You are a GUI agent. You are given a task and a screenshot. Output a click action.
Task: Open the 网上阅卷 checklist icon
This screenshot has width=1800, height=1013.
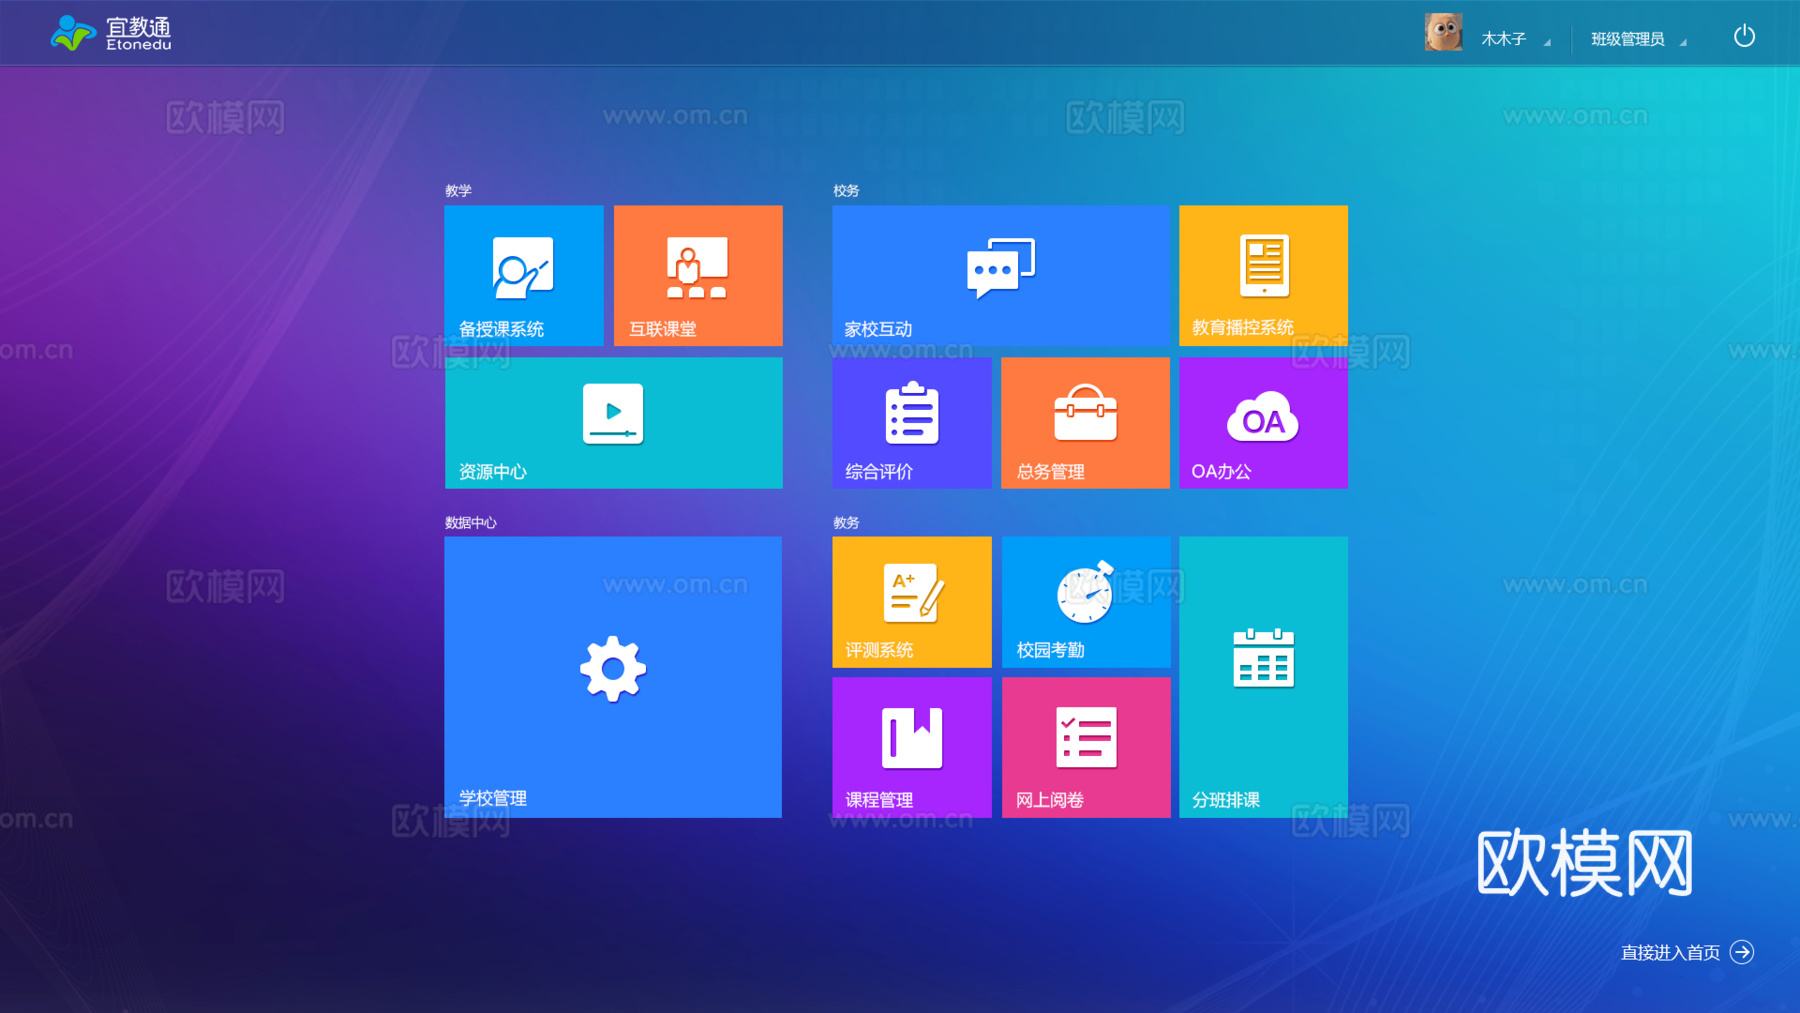pos(1086,738)
